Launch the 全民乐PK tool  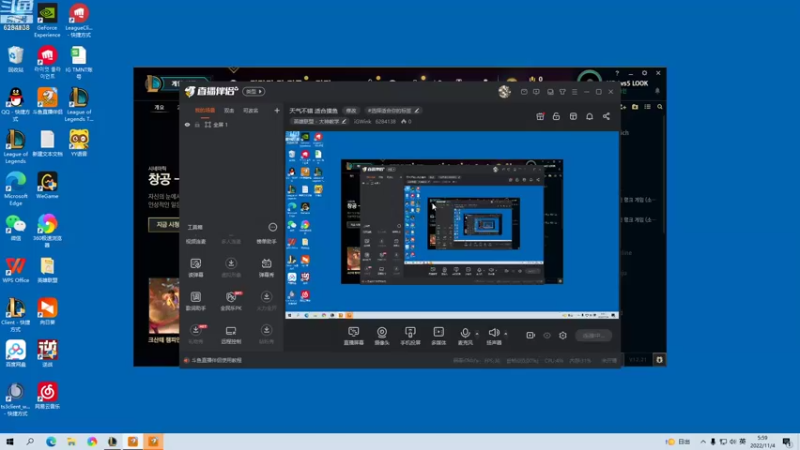[x=231, y=301]
